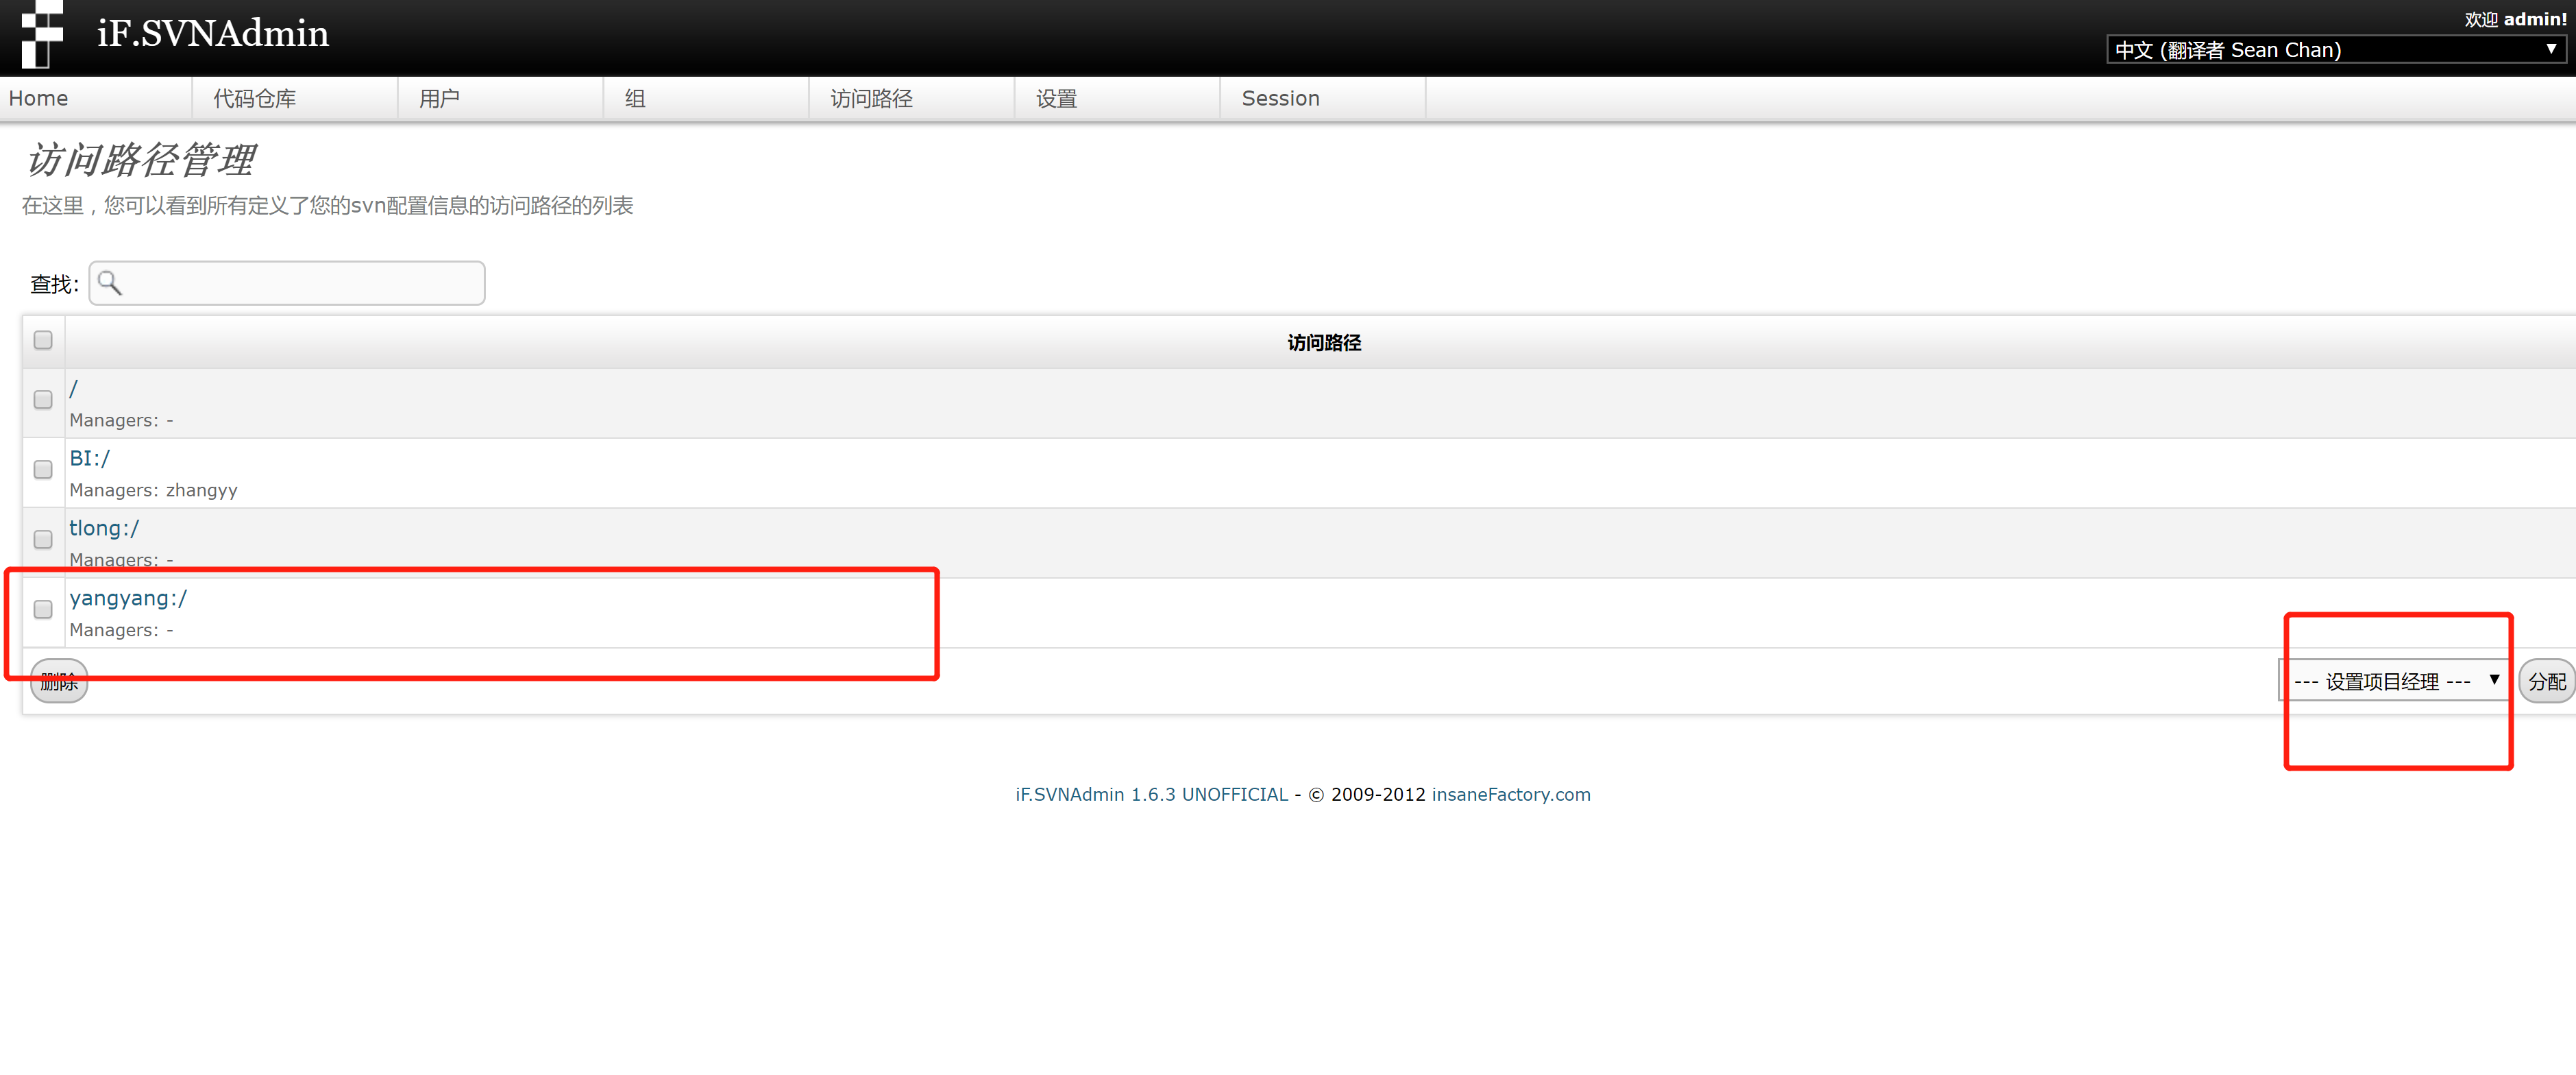Open the 用户 menu
Image resolution: width=2576 pixels, height=1075 pixels.
pos(440,99)
